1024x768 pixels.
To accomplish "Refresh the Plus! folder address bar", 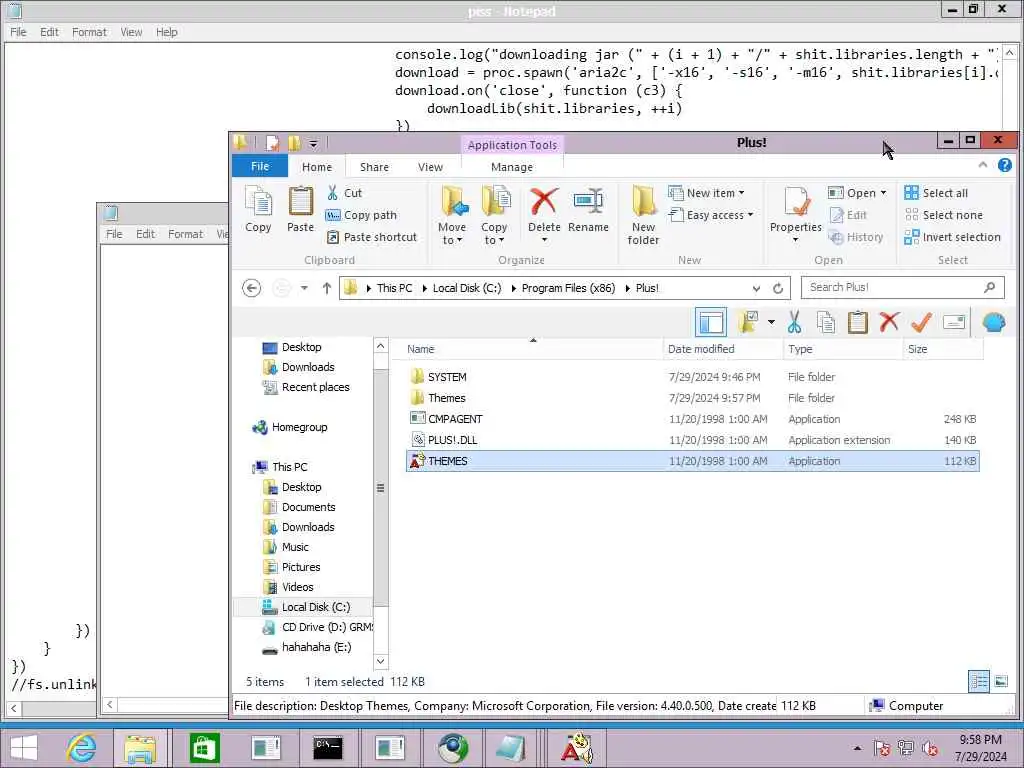I will pyautogui.click(x=778, y=288).
